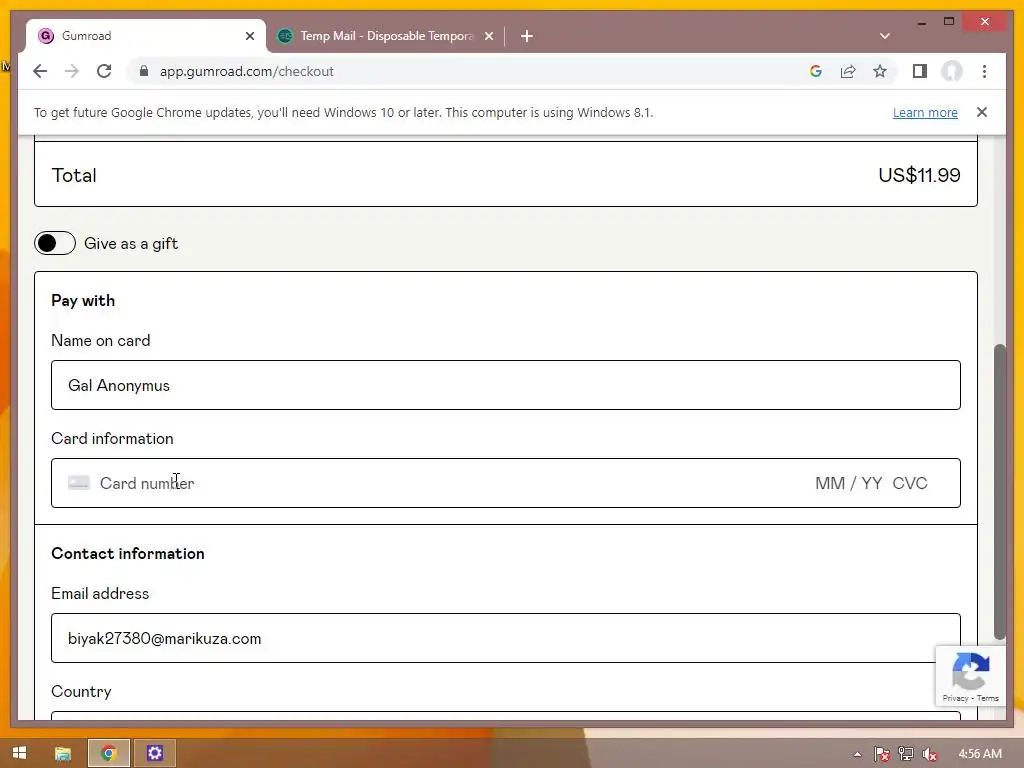Click the page vertical scrollbar thumb
Image resolution: width=1024 pixels, height=768 pixels.
[999, 491]
